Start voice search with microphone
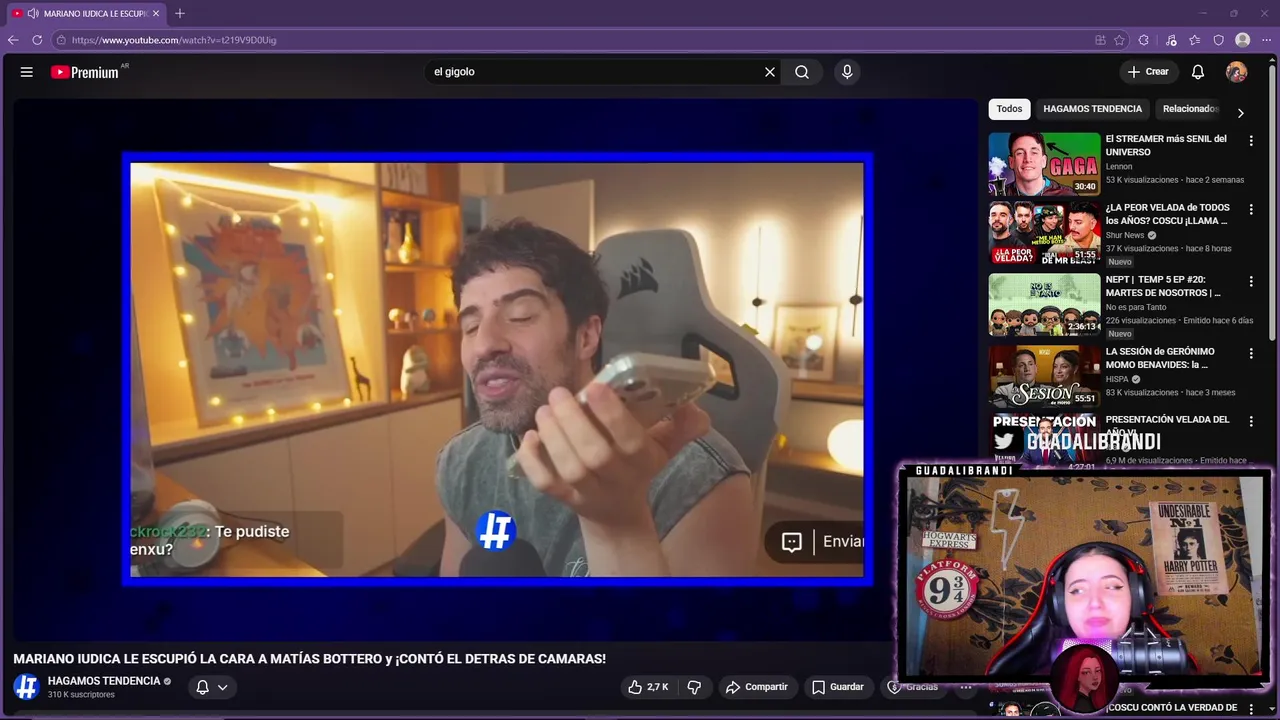1280x720 pixels. (847, 72)
